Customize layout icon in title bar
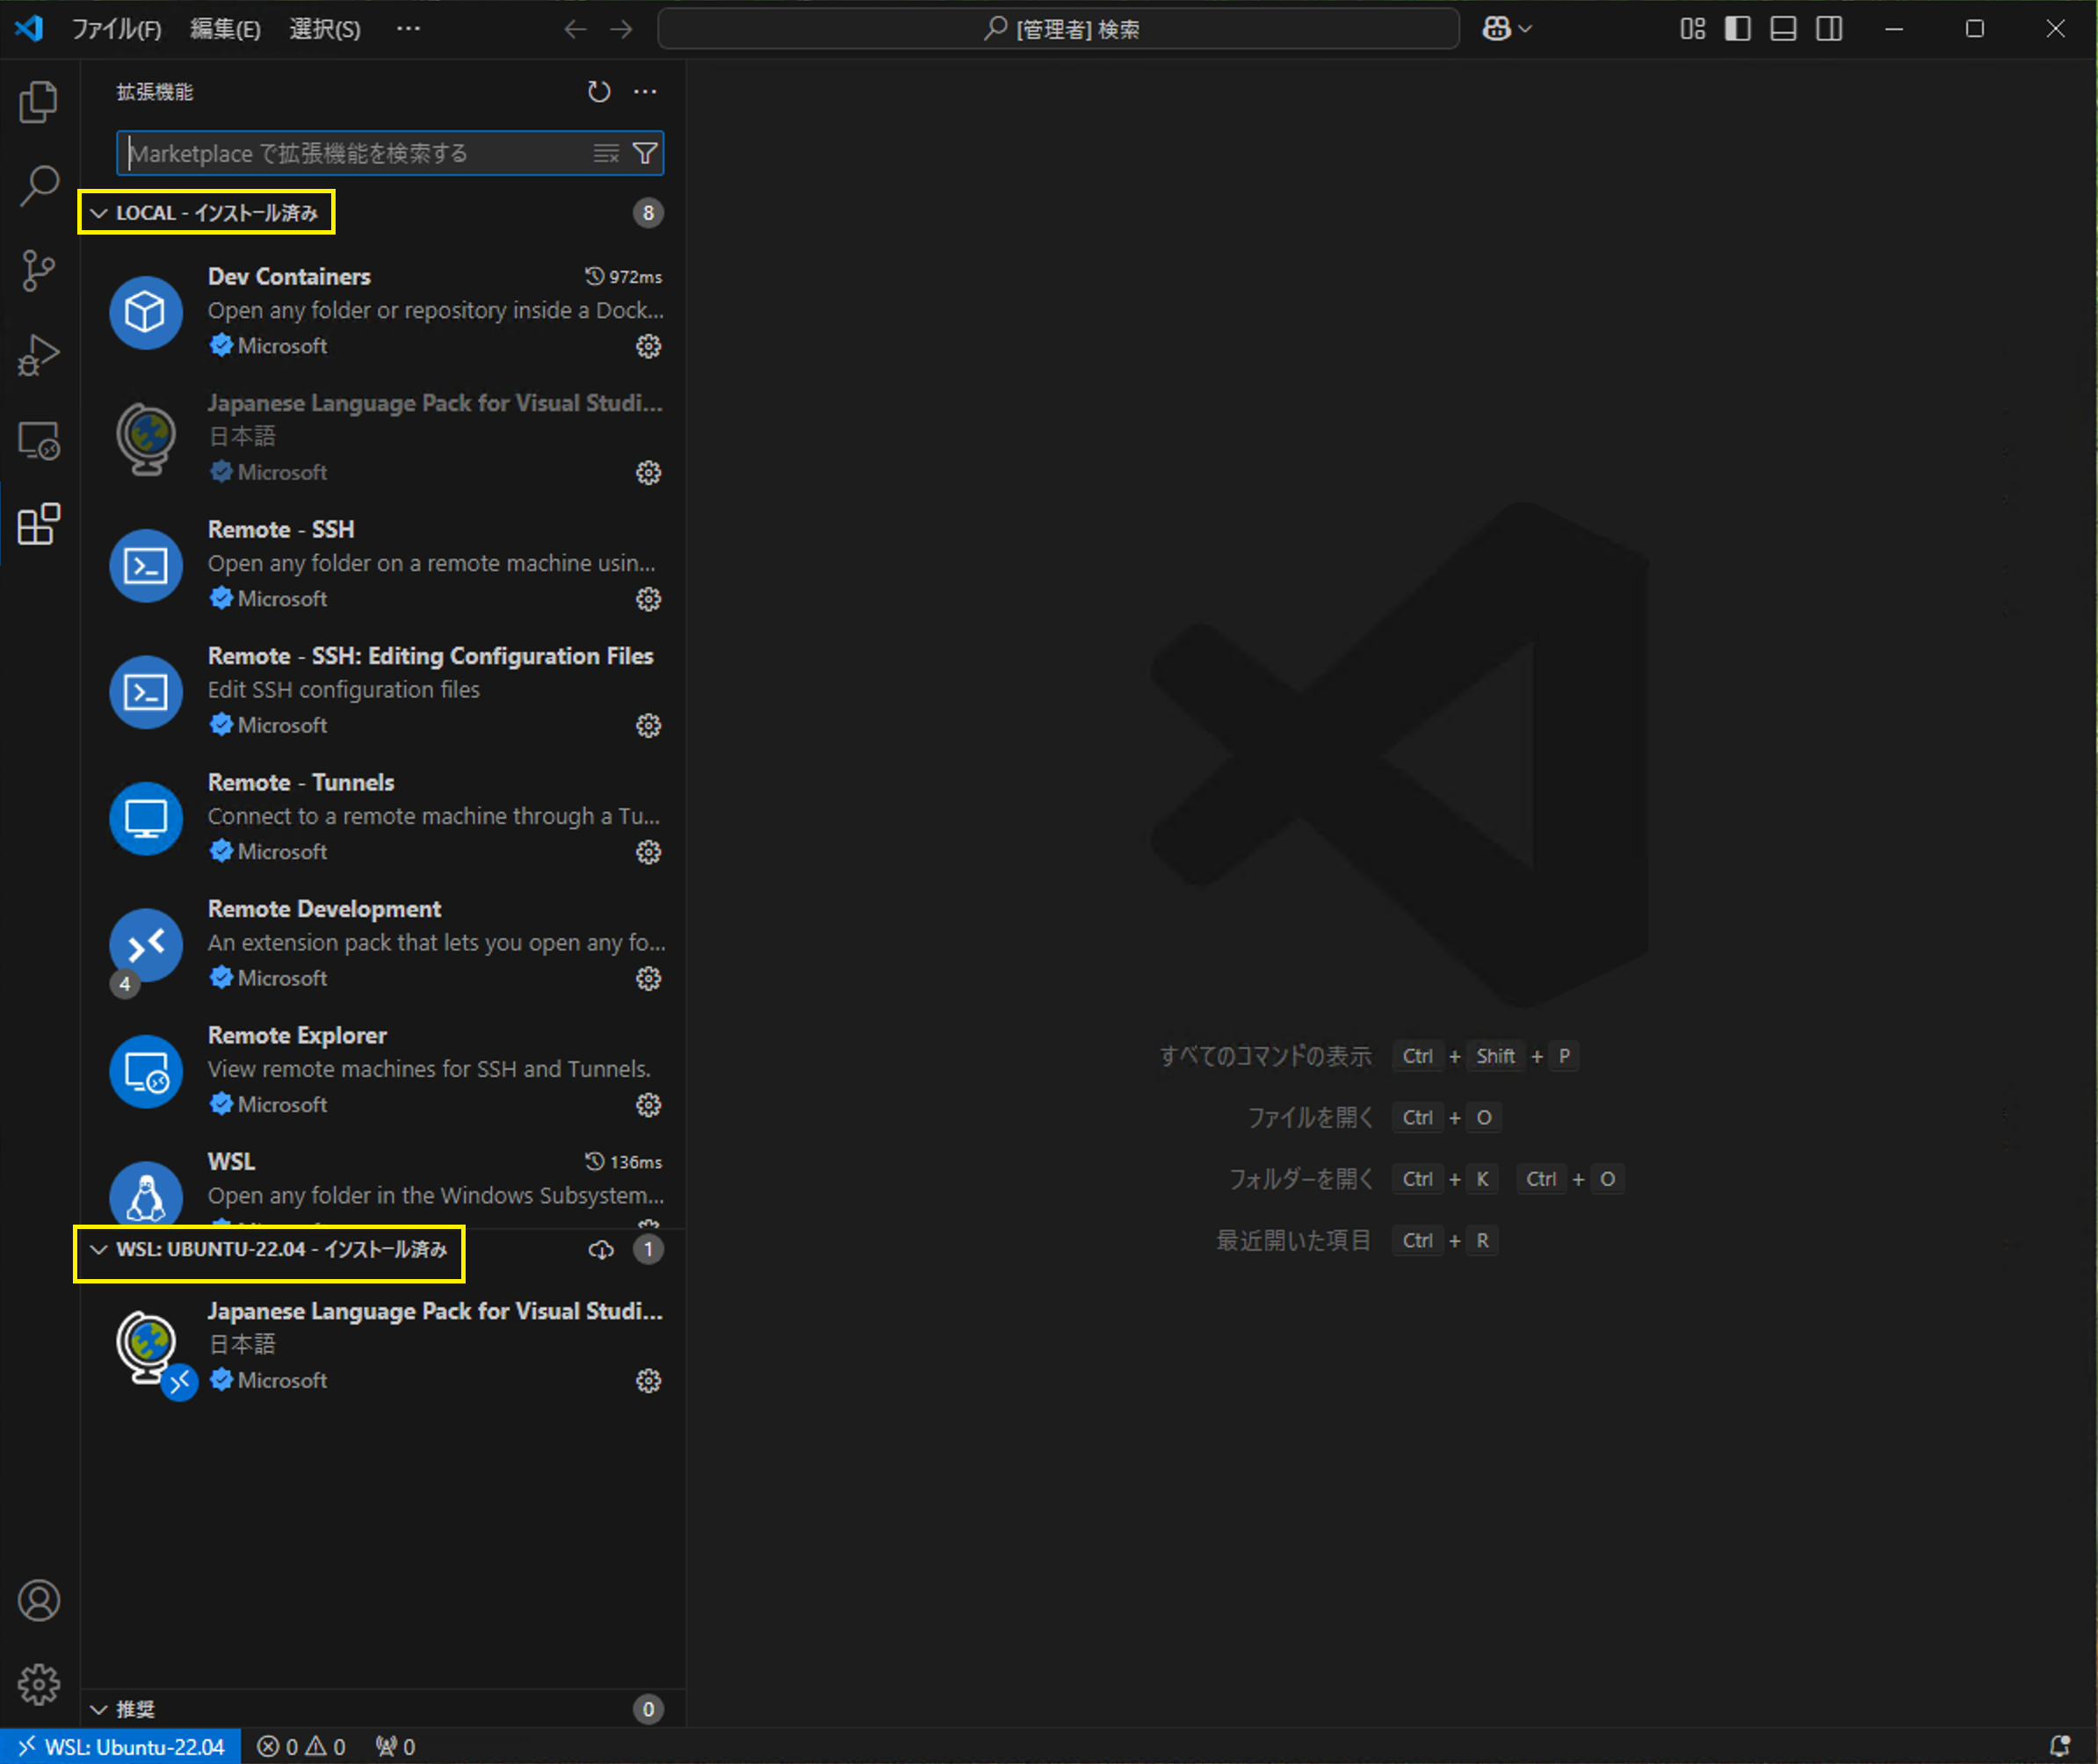Screen dimensions: 2098x1764 click(1693, 29)
